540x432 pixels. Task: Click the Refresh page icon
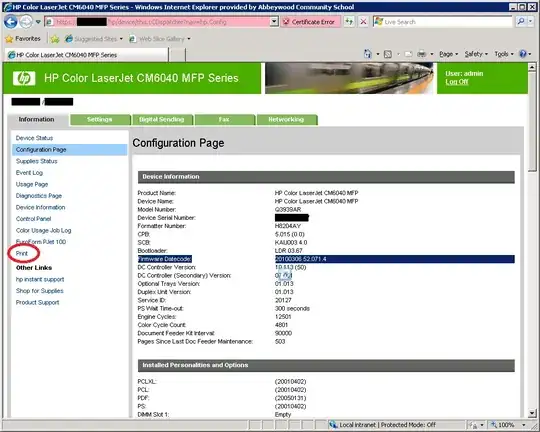point(349,22)
